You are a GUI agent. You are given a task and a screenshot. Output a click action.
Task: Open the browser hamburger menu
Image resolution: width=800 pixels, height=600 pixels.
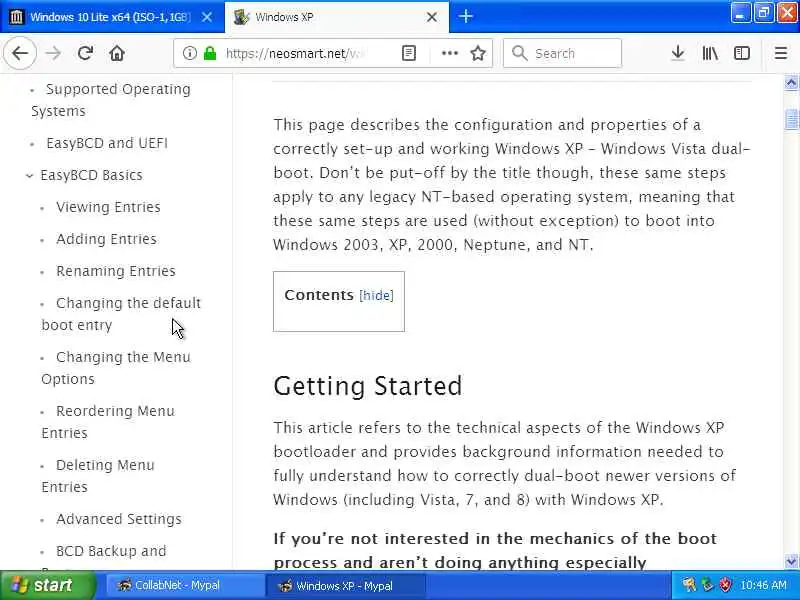click(x=781, y=53)
